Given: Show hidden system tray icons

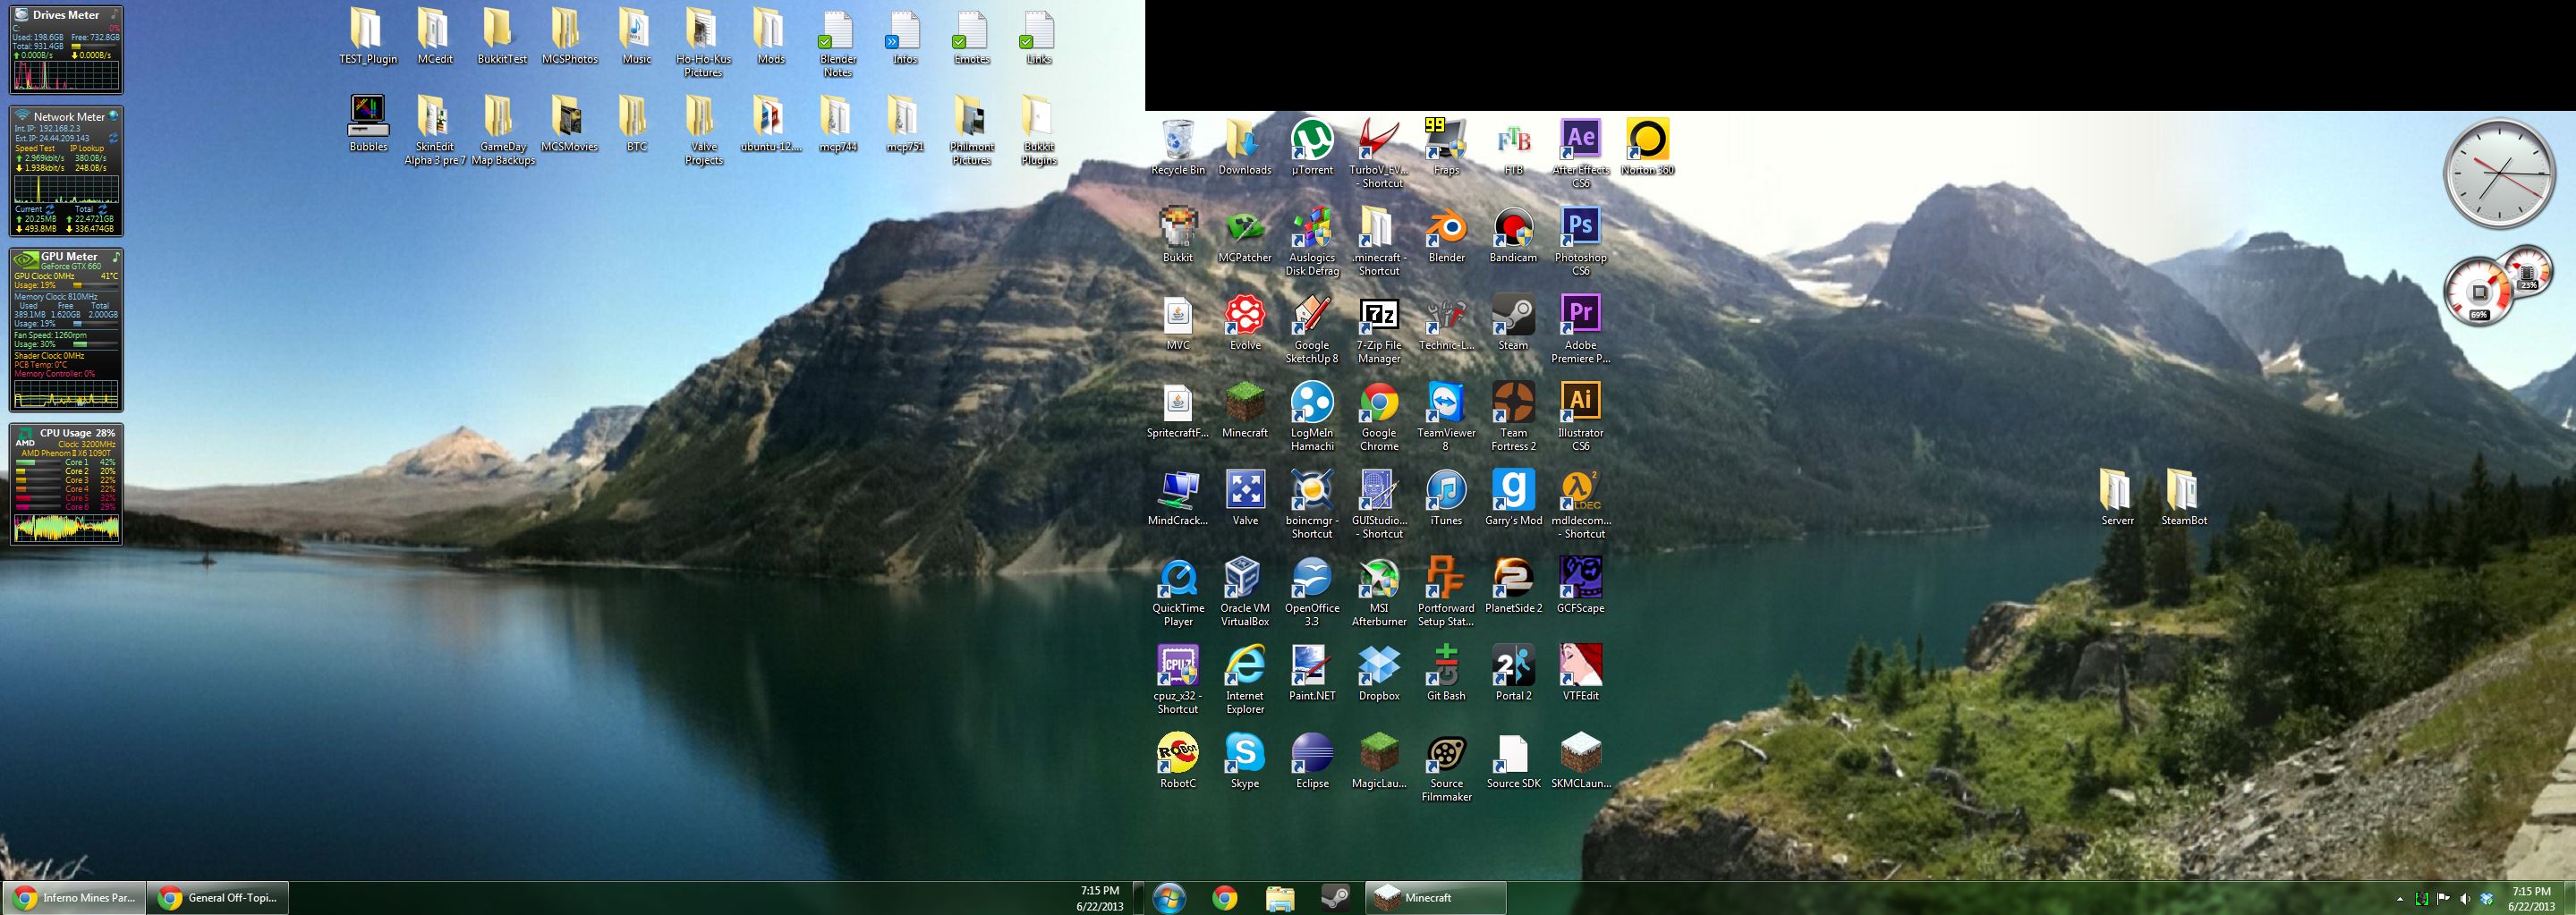Looking at the screenshot, I should click(x=2399, y=899).
